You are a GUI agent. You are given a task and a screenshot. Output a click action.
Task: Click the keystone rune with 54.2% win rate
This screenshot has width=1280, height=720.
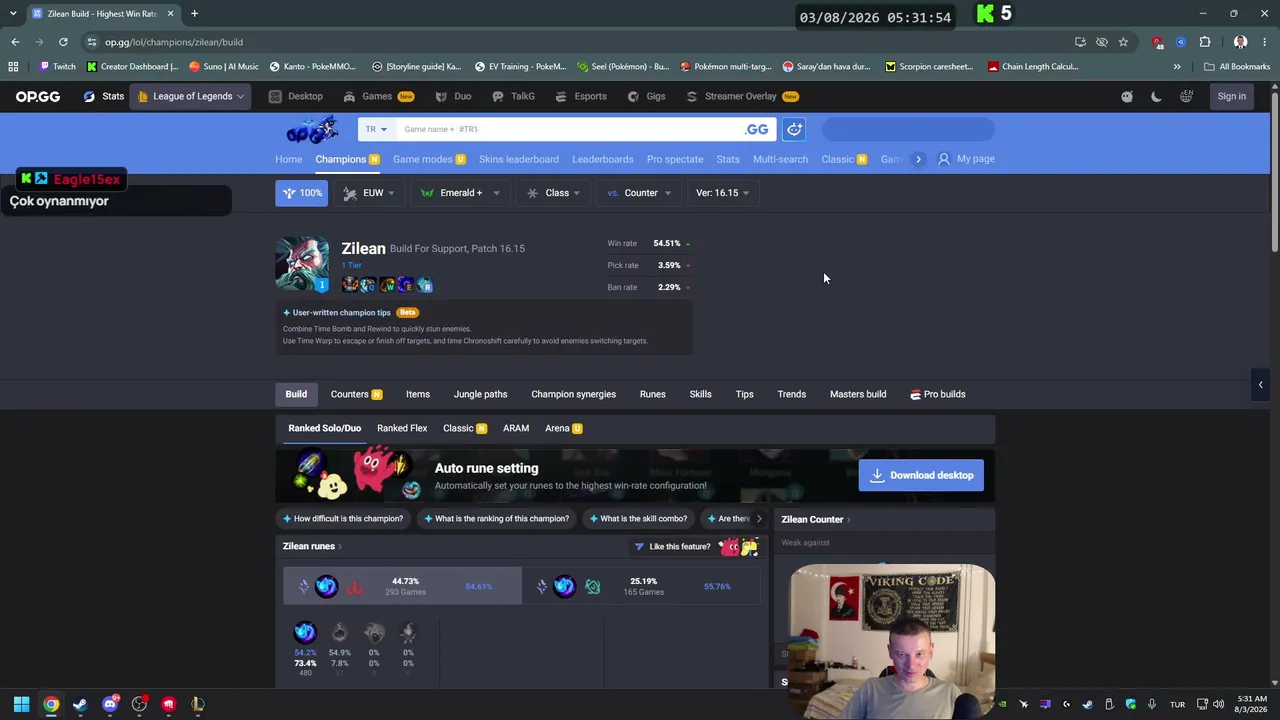pyautogui.click(x=305, y=632)
